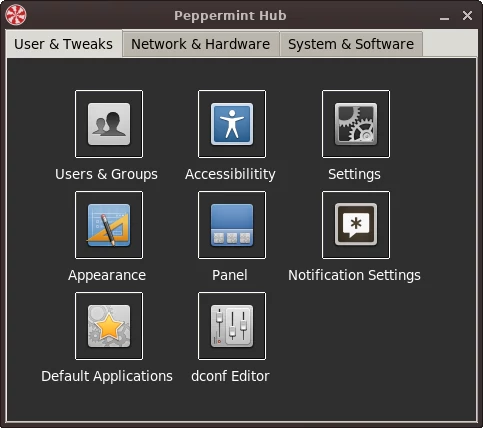Close the Peppermint Hub window
The image size is (483, 428).
(x=467, y=15)
